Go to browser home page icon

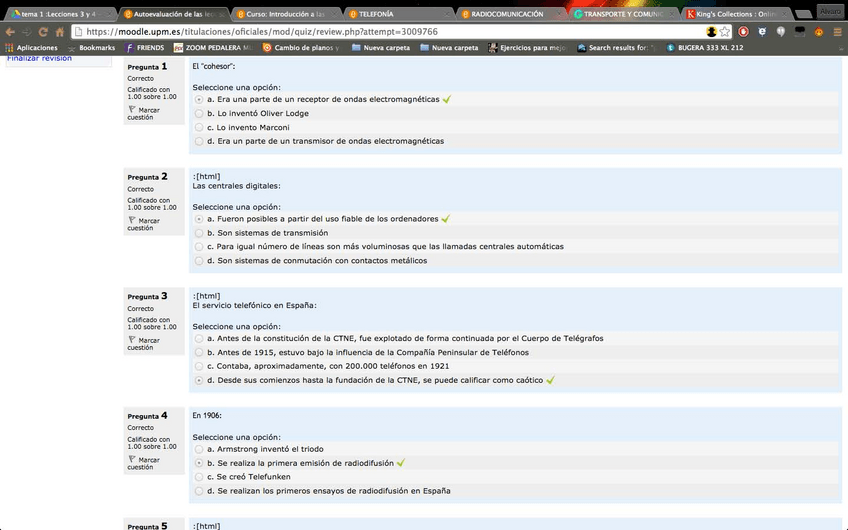pyautogui.click(x=60, y=31)
